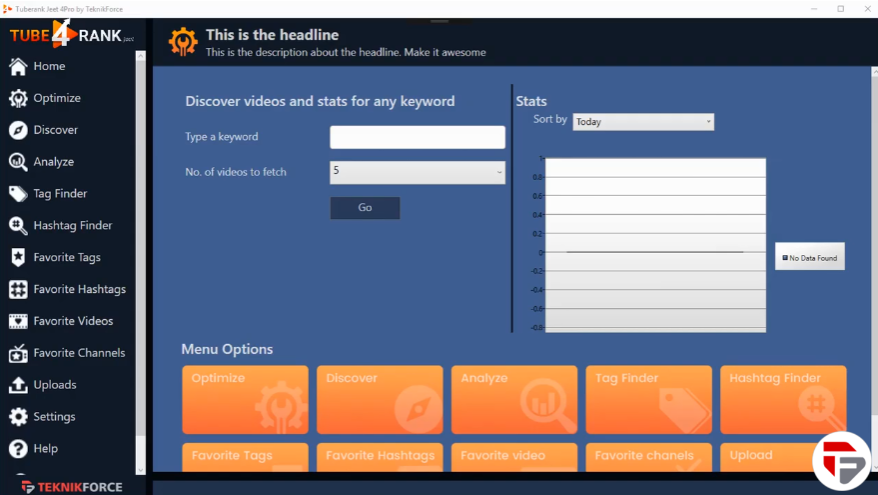
Task: Click the Favorite Hashtags orange tile
Action: coord(380,457)
